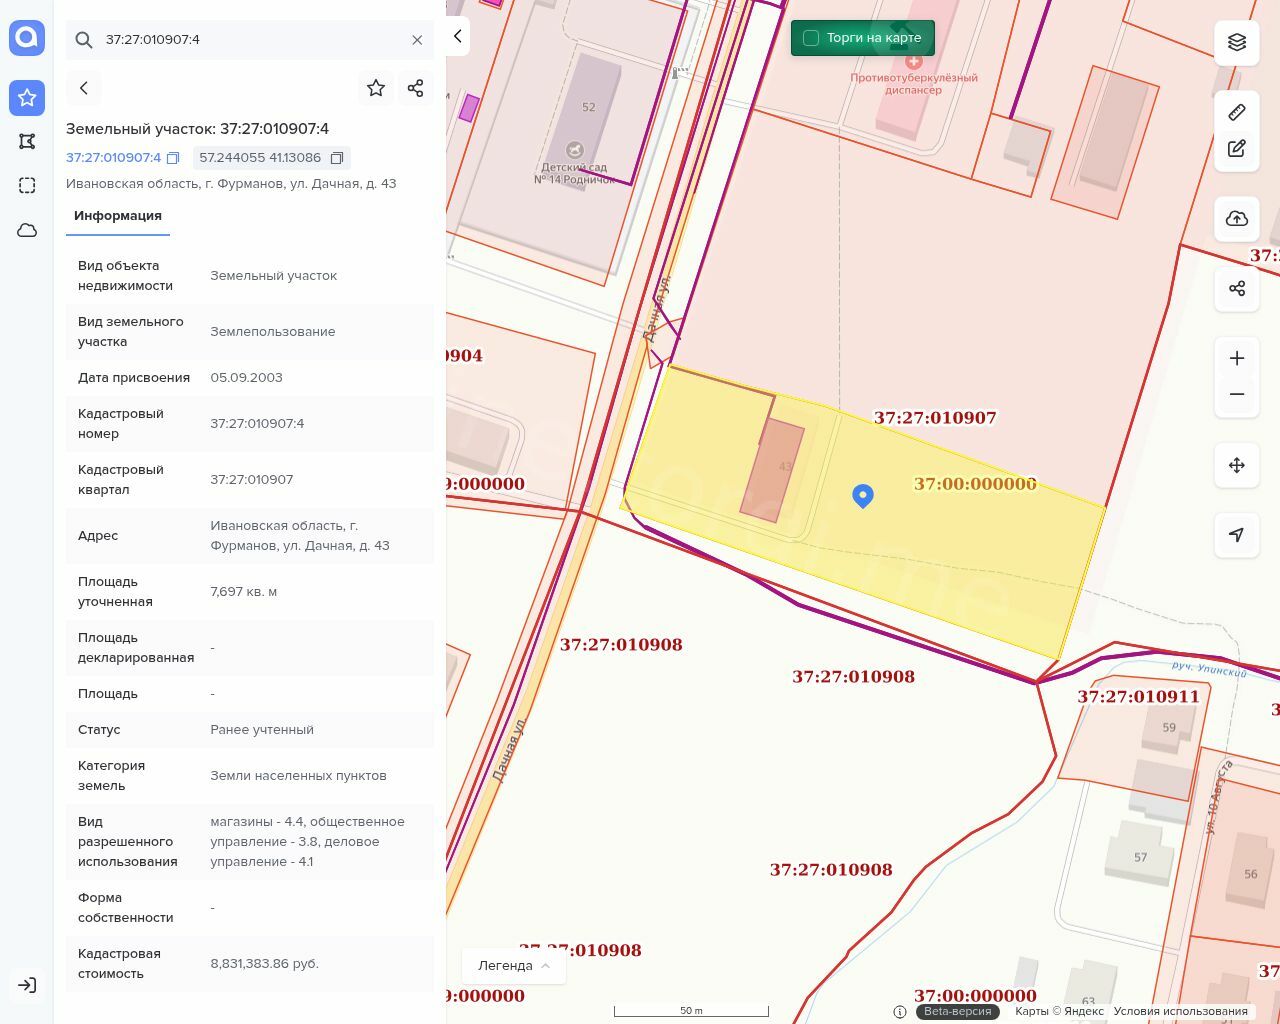This screenshot has width=1280, height=1024.
Task: Collapse the left information sidebar
Action: point(458,37)
